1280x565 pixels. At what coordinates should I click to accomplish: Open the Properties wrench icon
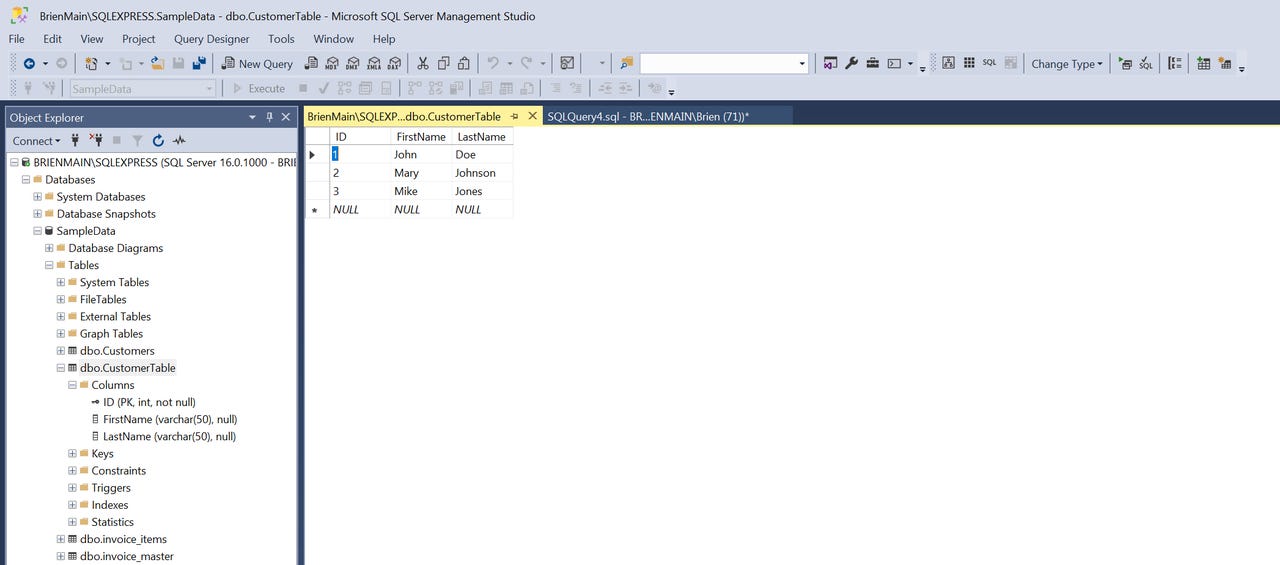852,63
